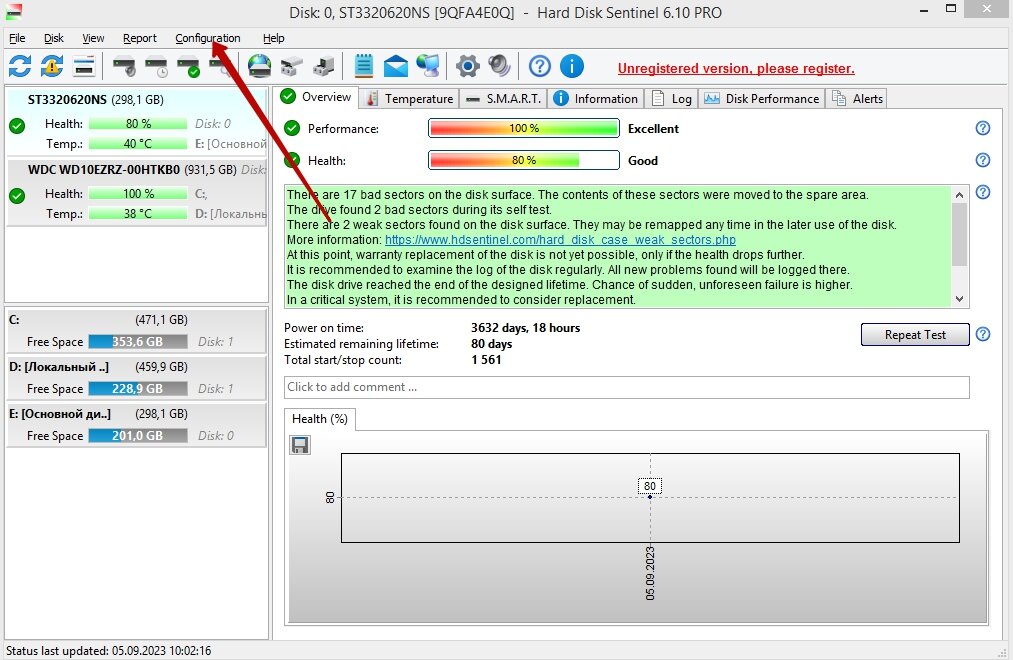Click D: free space 228,9 GB bar
Screen dimensions: 1013x660
click(138, 389)
